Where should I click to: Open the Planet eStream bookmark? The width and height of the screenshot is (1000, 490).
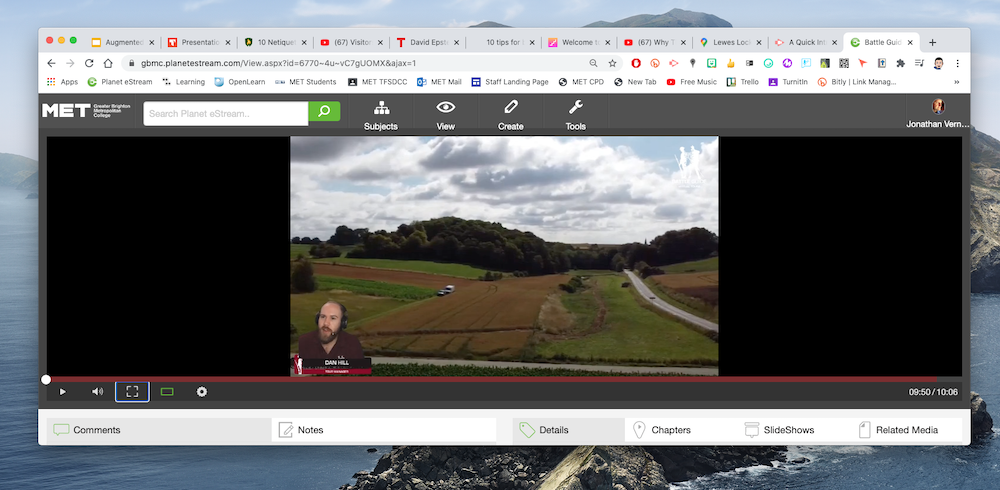pyautogui.click(x=121, y=82)
